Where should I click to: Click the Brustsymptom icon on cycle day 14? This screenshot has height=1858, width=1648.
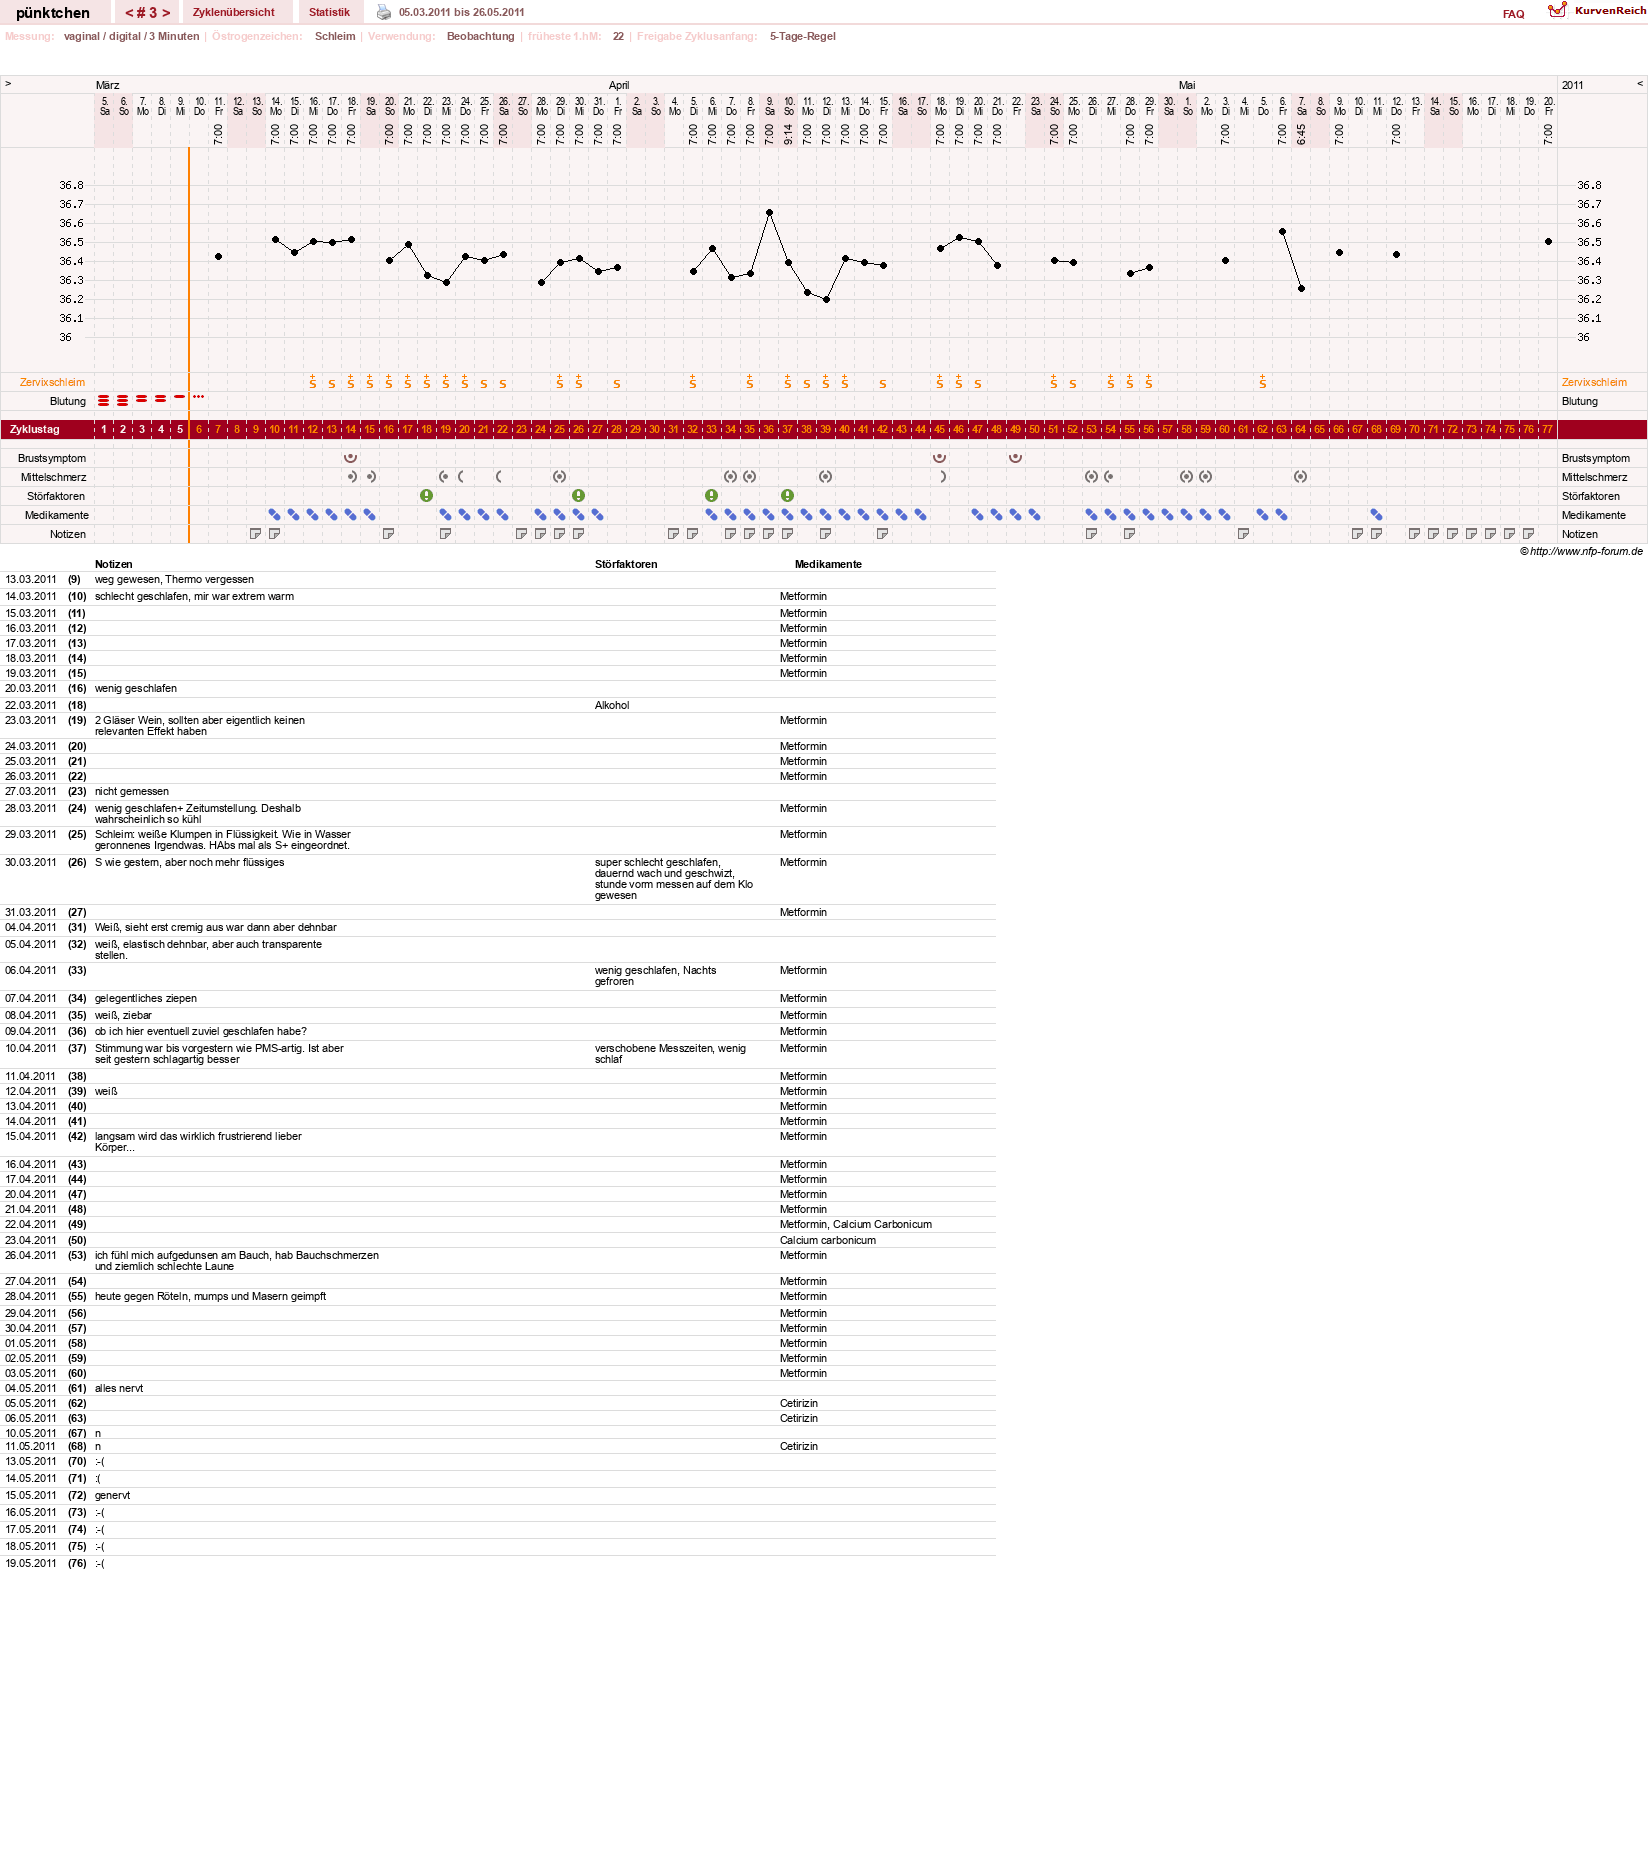351,458
